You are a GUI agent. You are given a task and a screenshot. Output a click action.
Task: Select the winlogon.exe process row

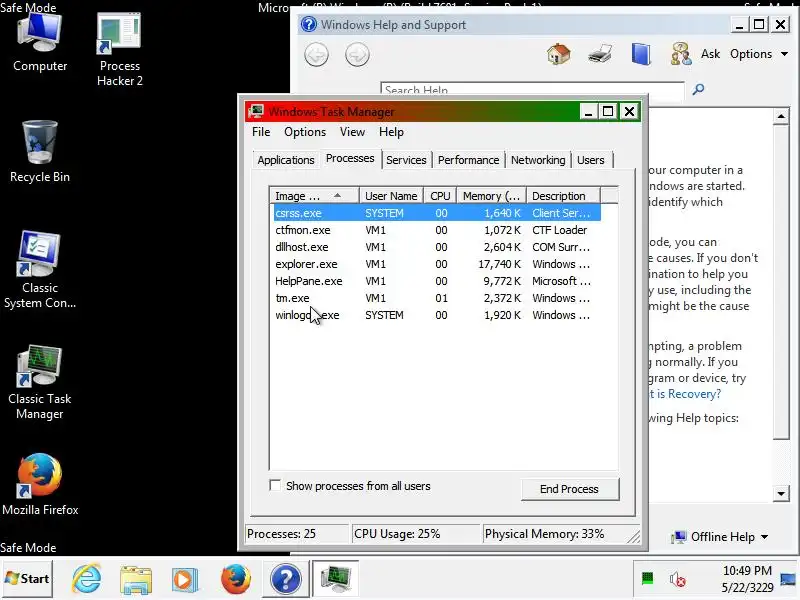437,315
